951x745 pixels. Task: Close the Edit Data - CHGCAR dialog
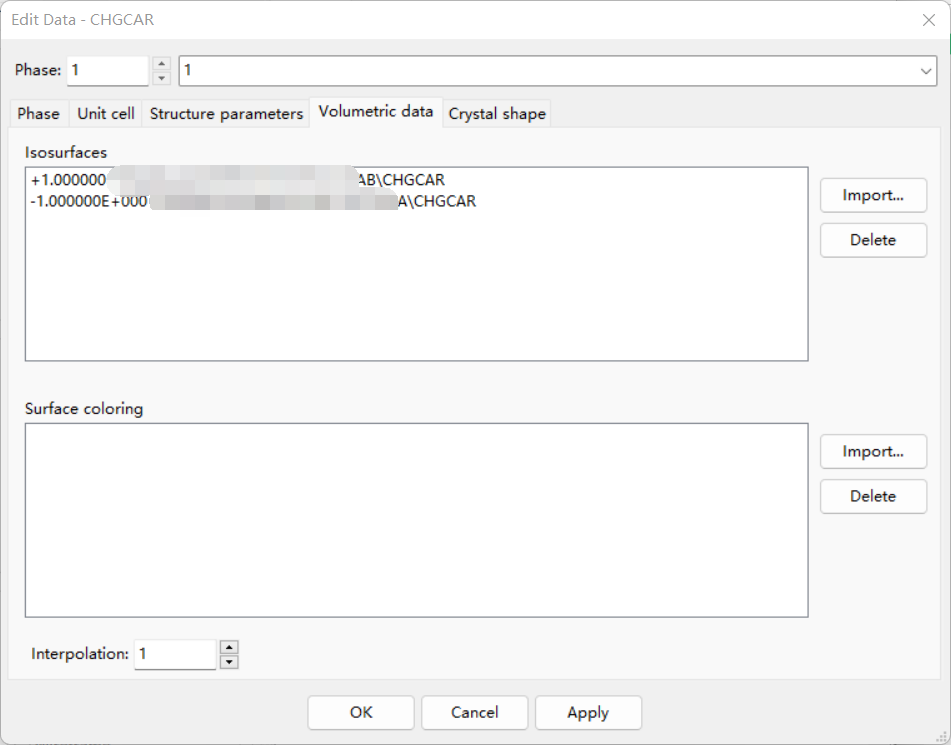[929, 20]
